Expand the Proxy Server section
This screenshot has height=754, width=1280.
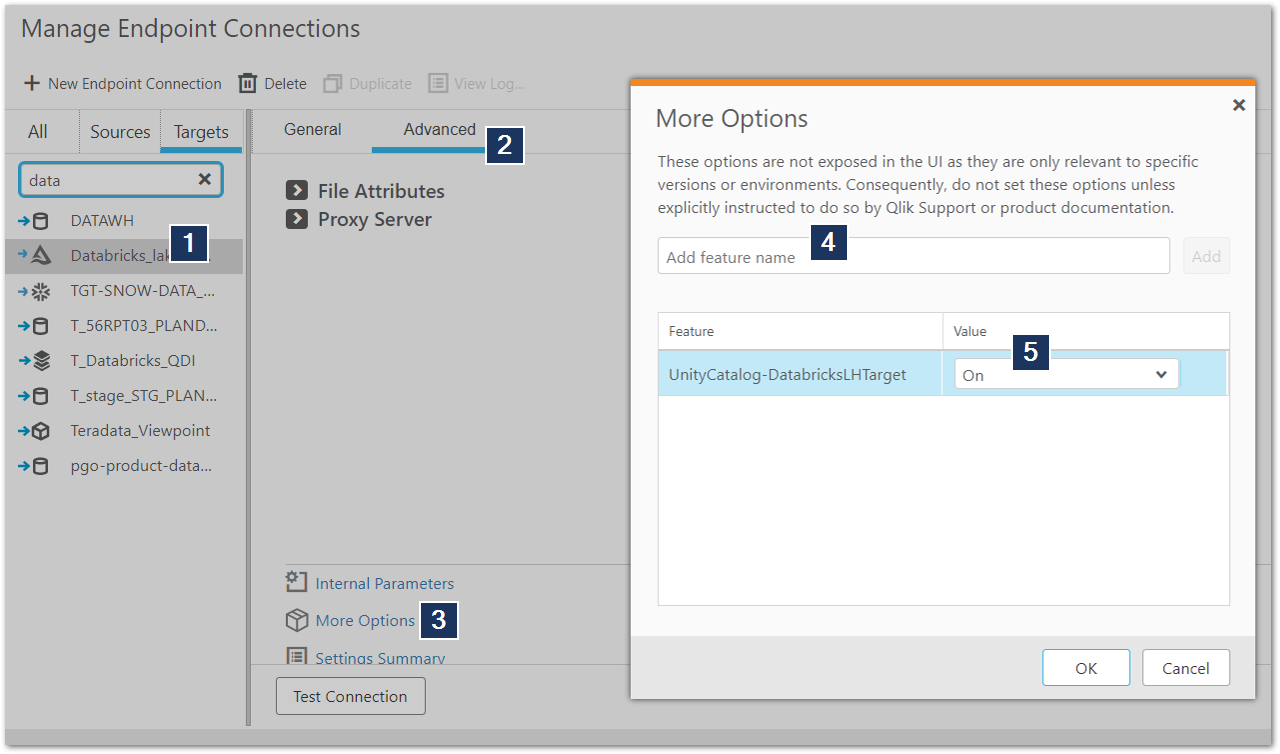[x=296, y=219]
